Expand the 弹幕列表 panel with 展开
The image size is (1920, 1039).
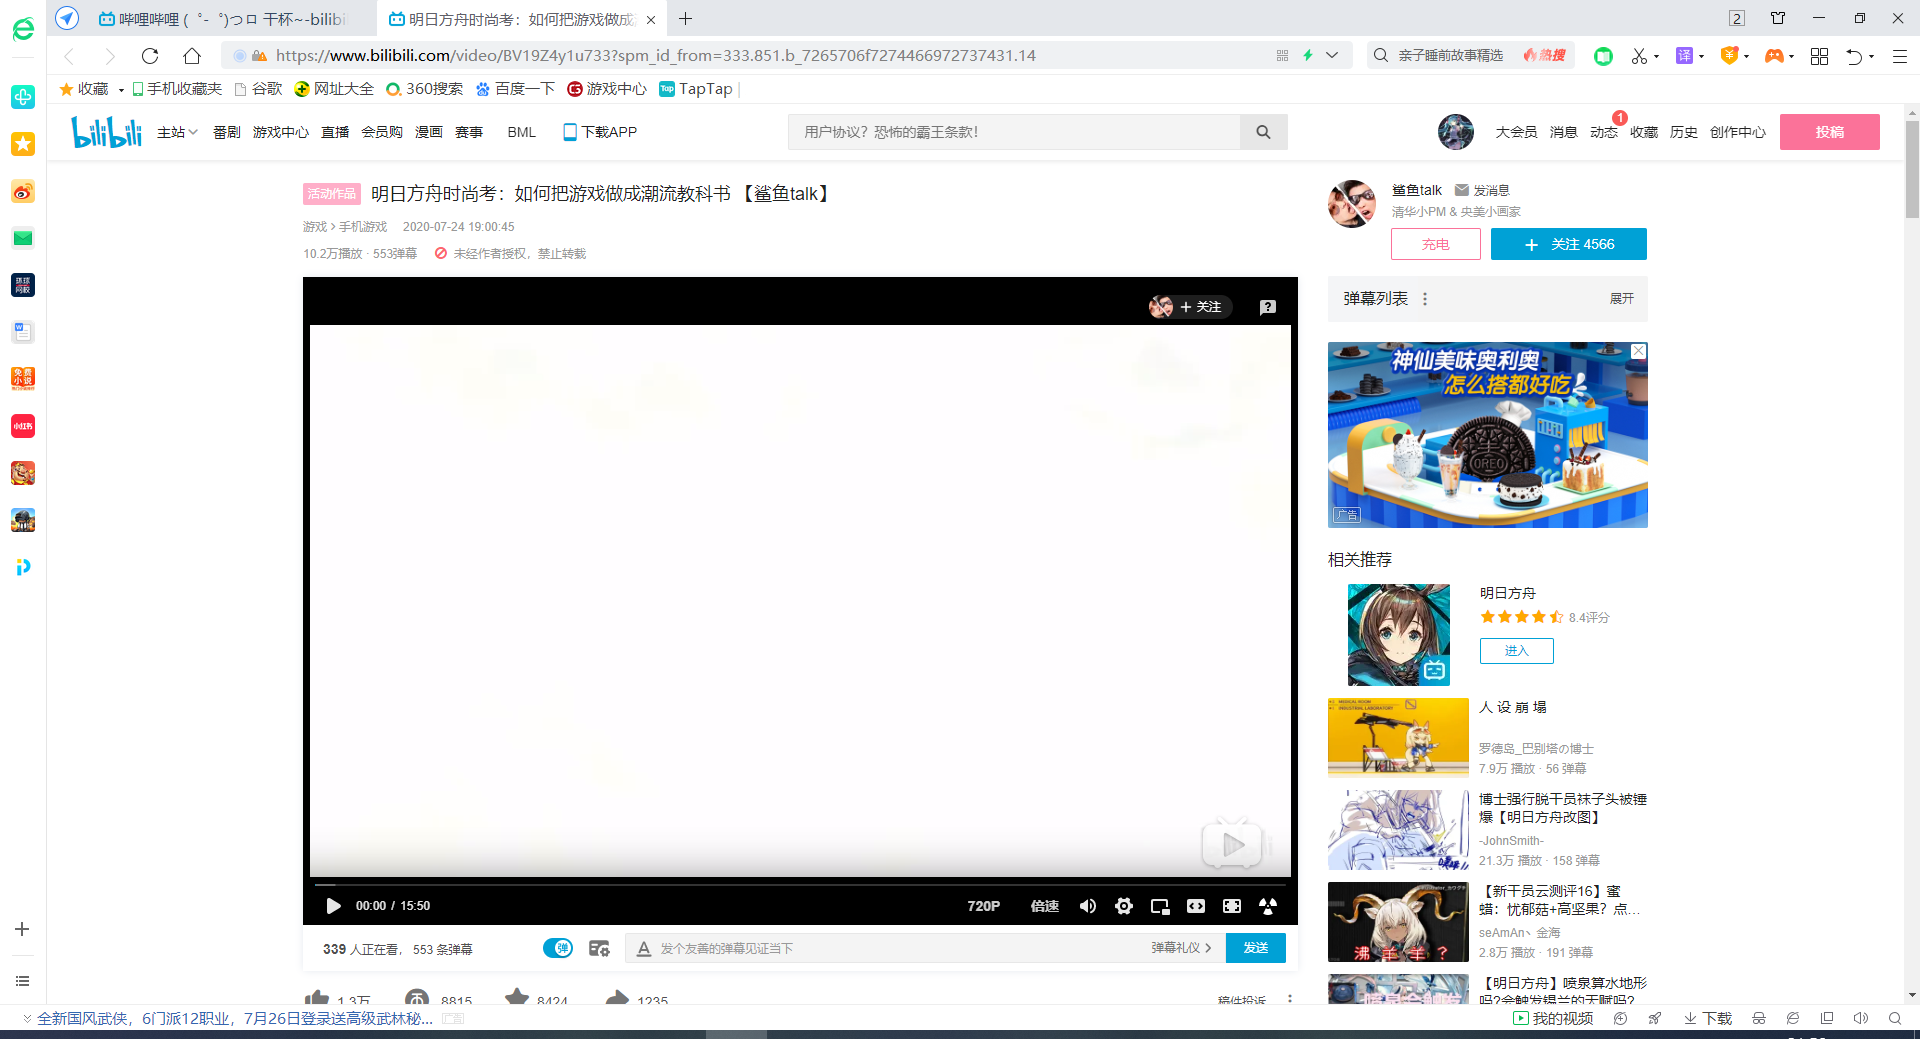pos(1621,299)
